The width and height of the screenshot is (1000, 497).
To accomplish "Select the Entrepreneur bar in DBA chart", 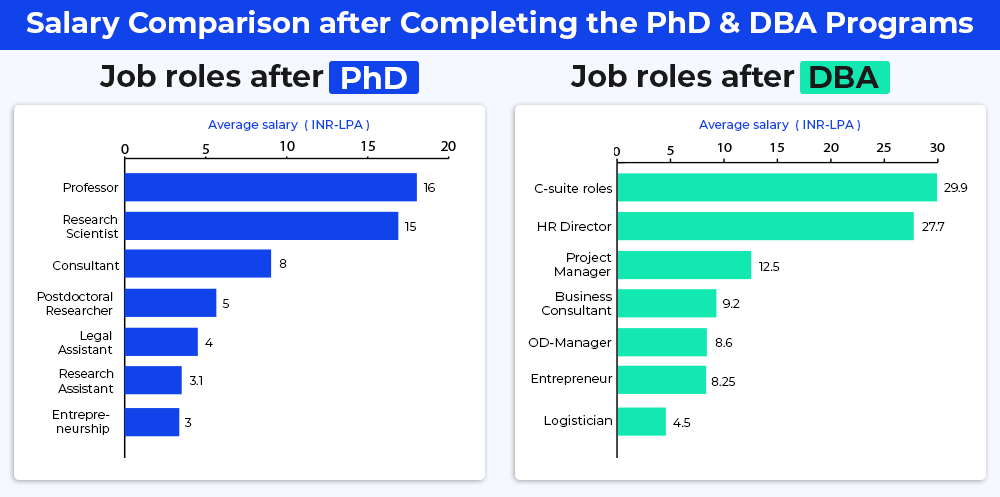I will [661, 380].
